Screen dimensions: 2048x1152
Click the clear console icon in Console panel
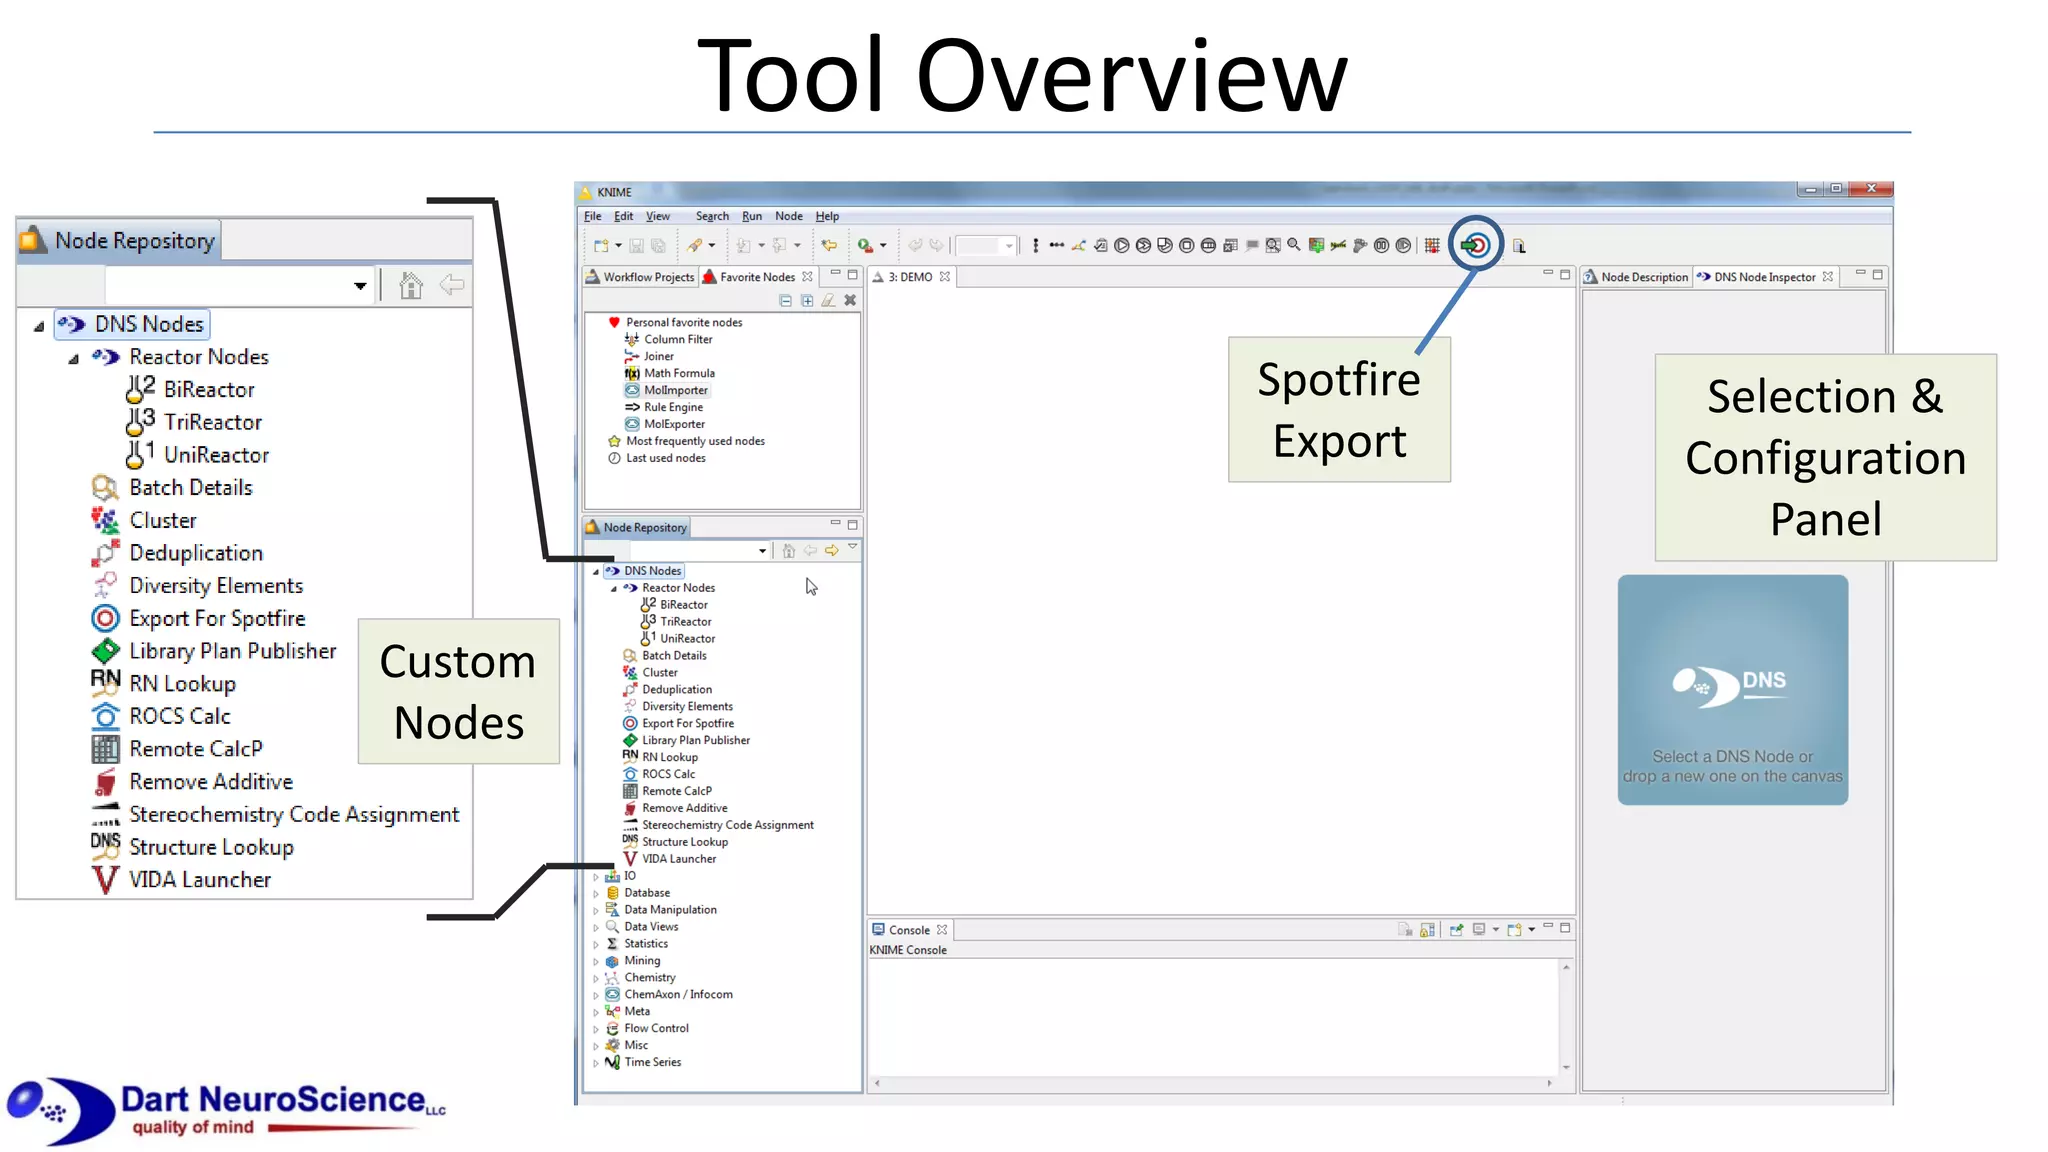pyautogui.click(x=1405, y=930)
